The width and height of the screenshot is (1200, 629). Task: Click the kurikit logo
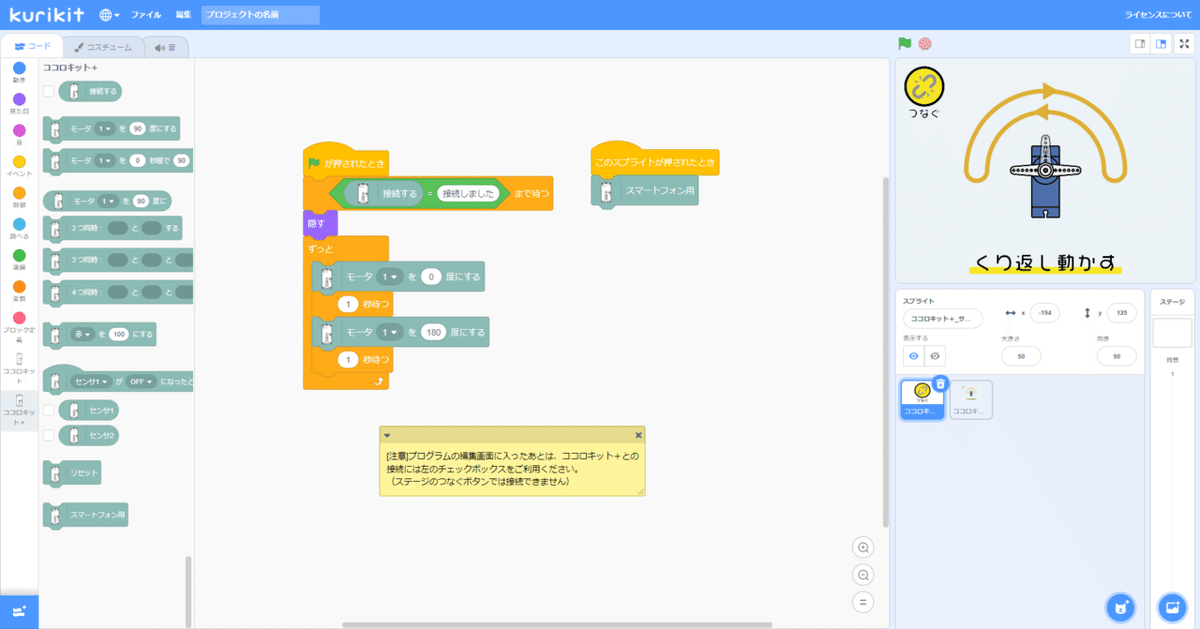tap(47, 14)
